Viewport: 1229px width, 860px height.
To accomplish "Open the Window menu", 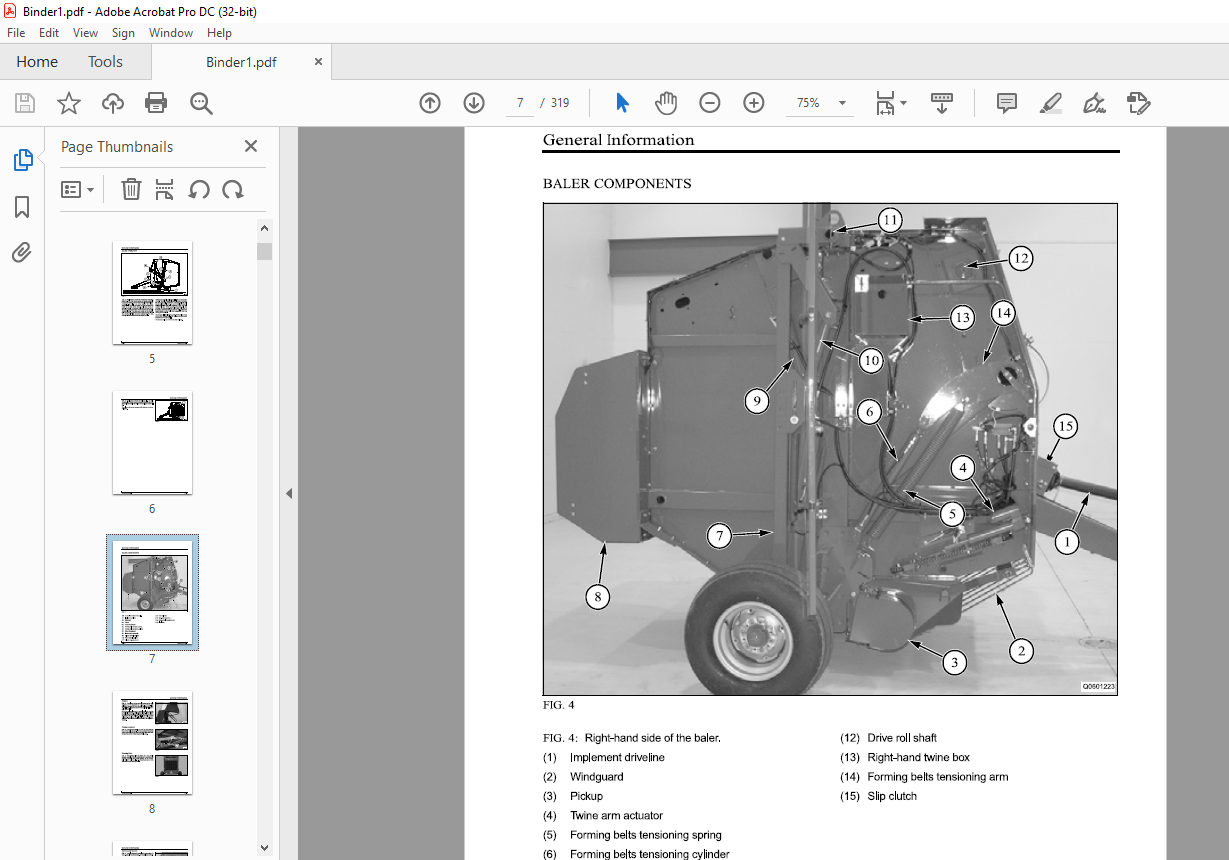I will pyautogui.click(x=171, y=33).
